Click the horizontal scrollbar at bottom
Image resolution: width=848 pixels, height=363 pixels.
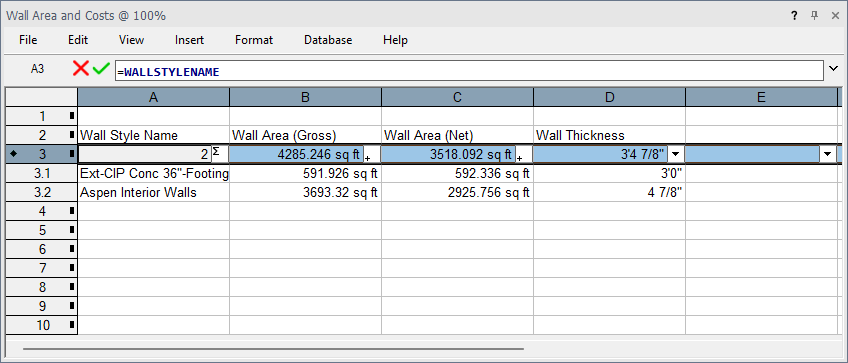pyautogui.click(x=273, y=349)
